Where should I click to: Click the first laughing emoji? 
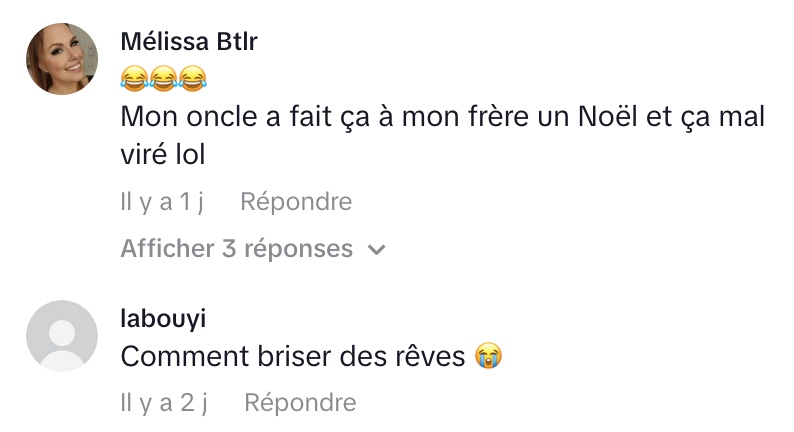pos(133,78)
